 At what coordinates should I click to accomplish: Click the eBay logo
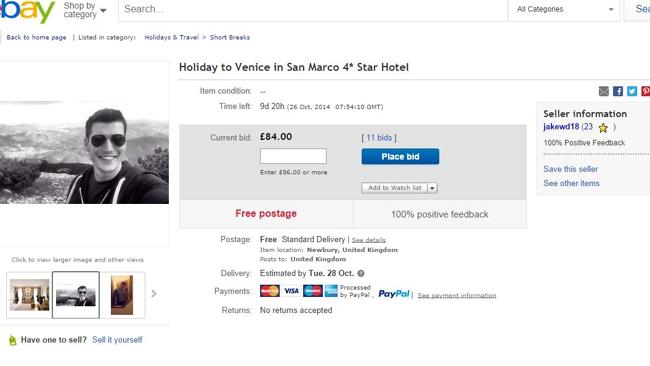click(27, 11)
